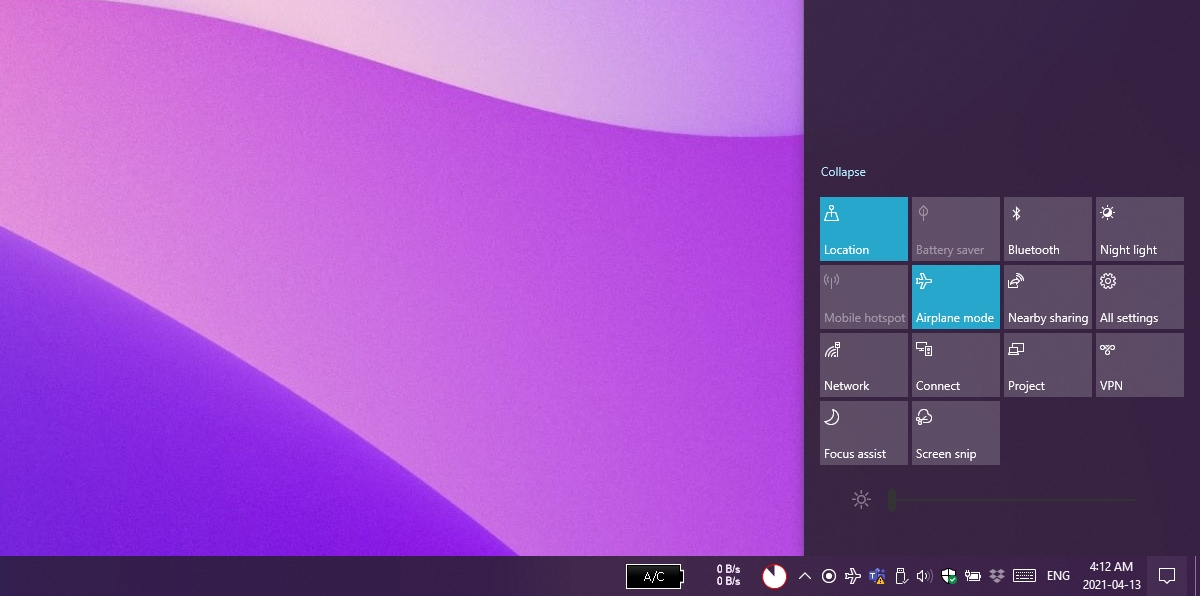Image resolution: width=1200 pixels, height=596 pixels.
Task: Open Windows Security shield tray icon
Action: coord(949,576)
